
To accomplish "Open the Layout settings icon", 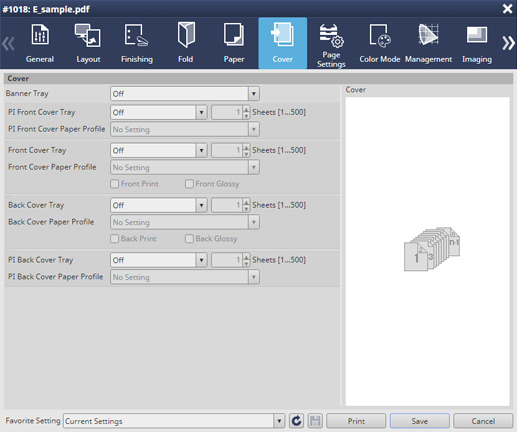I will pos(88,35).
